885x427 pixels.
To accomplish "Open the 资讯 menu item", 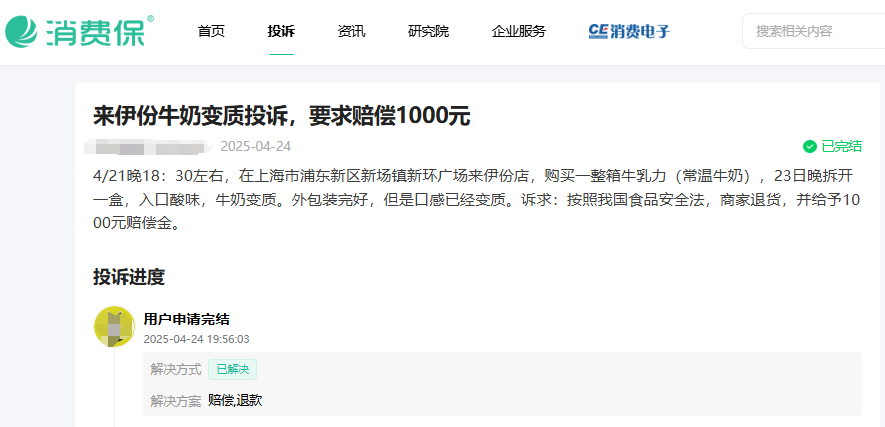I will point(351,31).
